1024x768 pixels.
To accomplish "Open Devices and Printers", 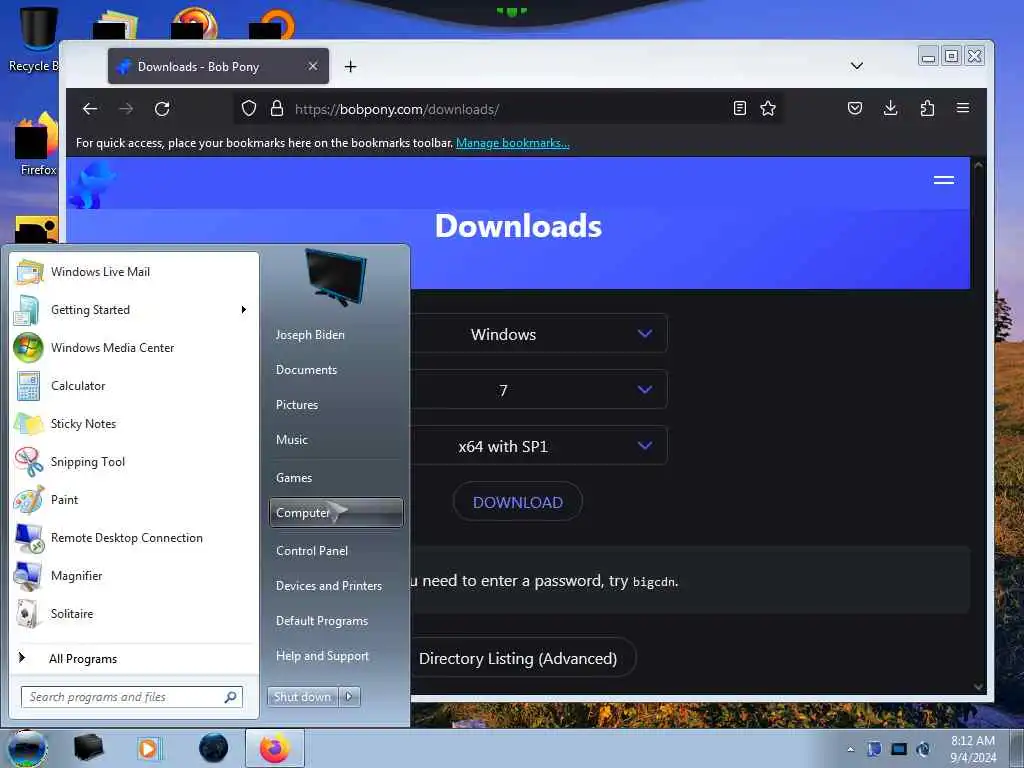I will (x=336, y=586).
